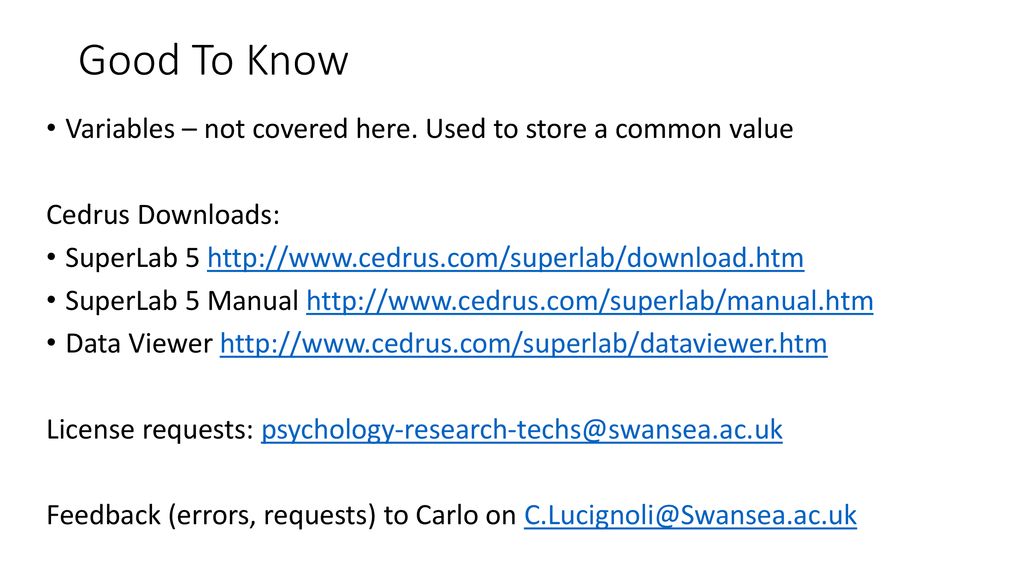The width and height of the screenshot is (1024, 576).
Task: Click the 'Data Viewer' label text
Action: tap(138, 344)
